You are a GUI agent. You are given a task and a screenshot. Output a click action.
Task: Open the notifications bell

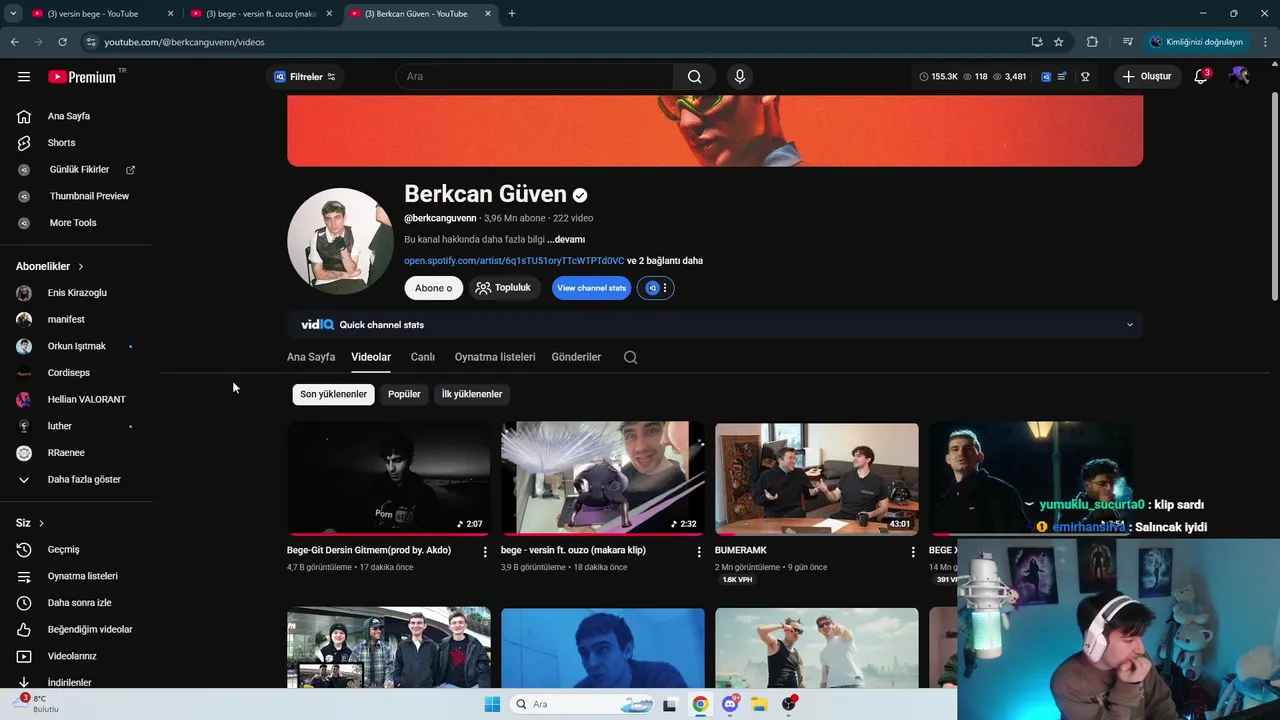coord(1201,77)
